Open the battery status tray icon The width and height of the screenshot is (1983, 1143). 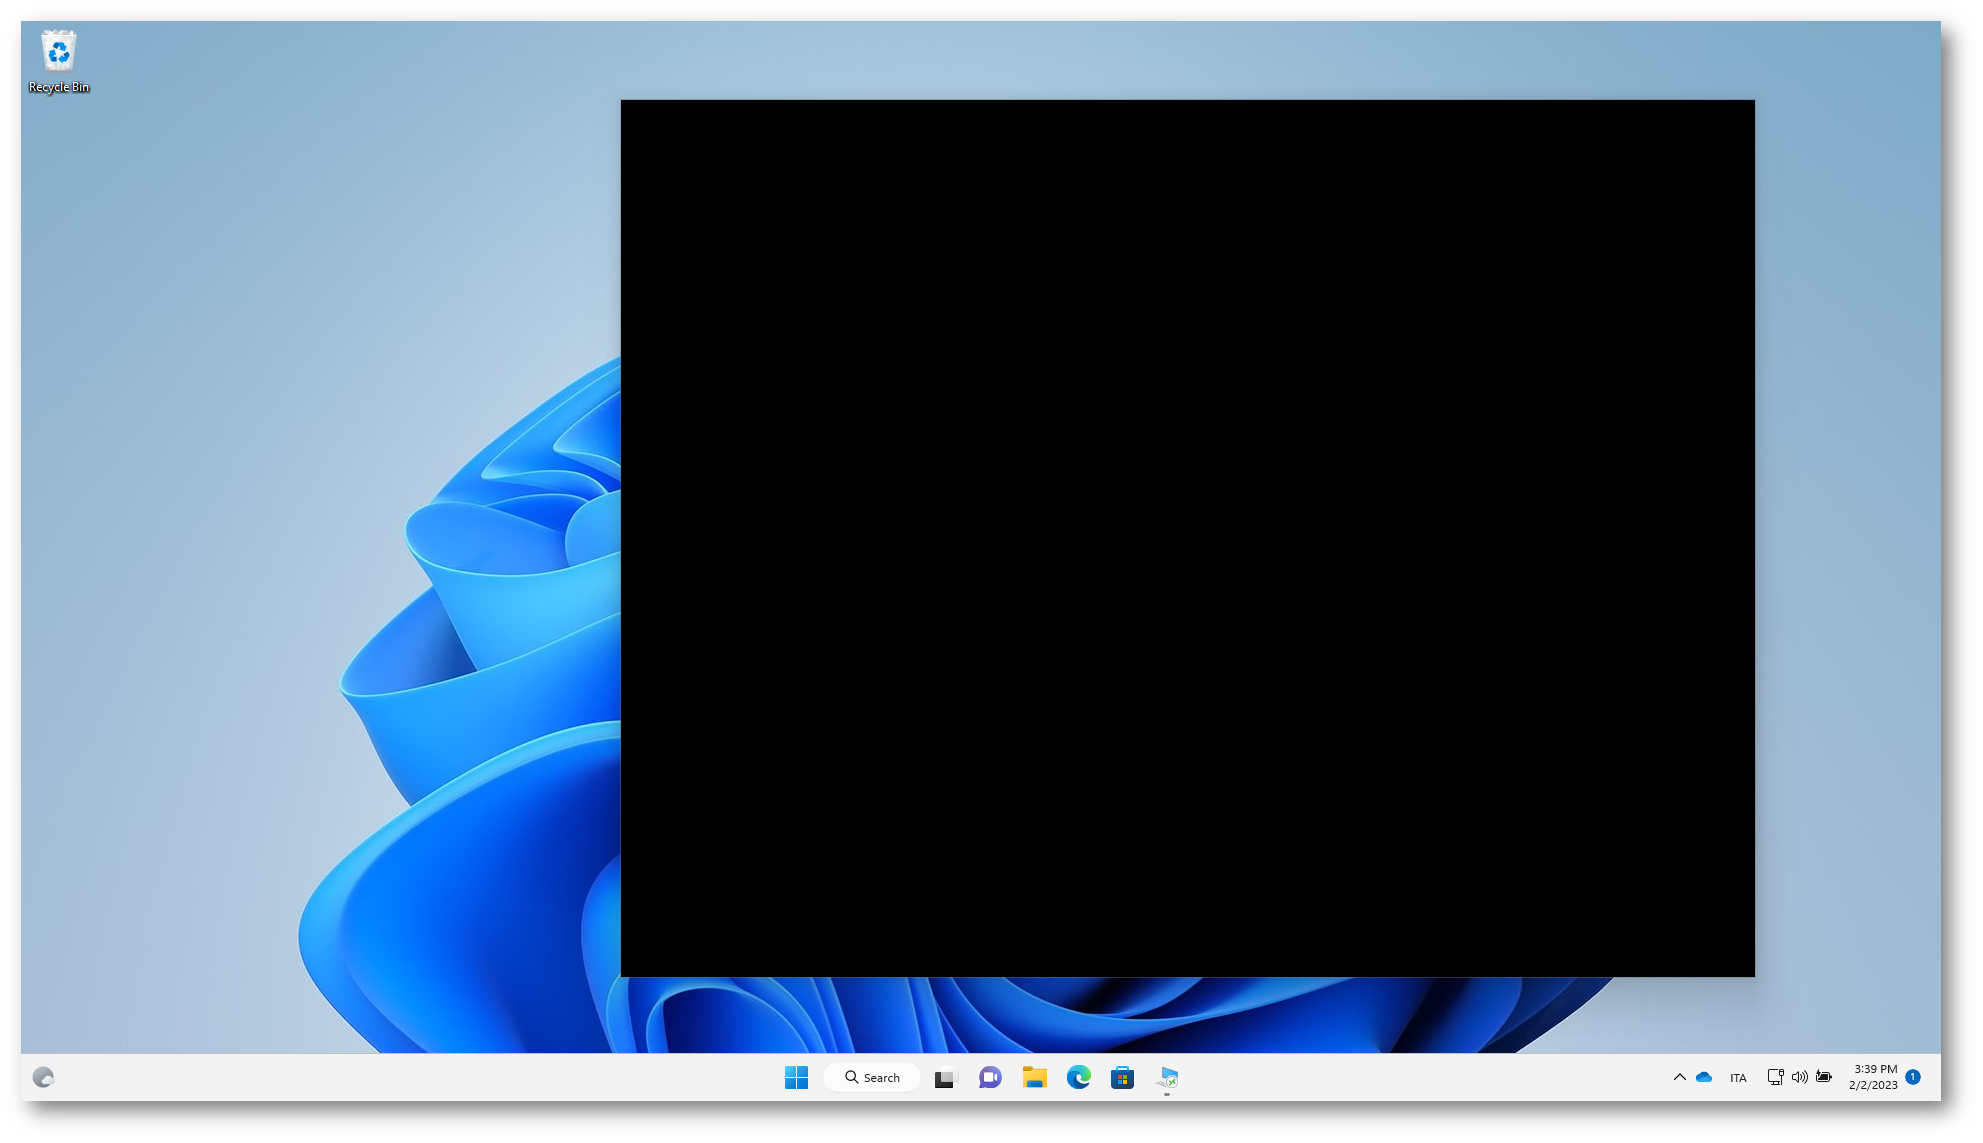(x=1824, y=1077)
